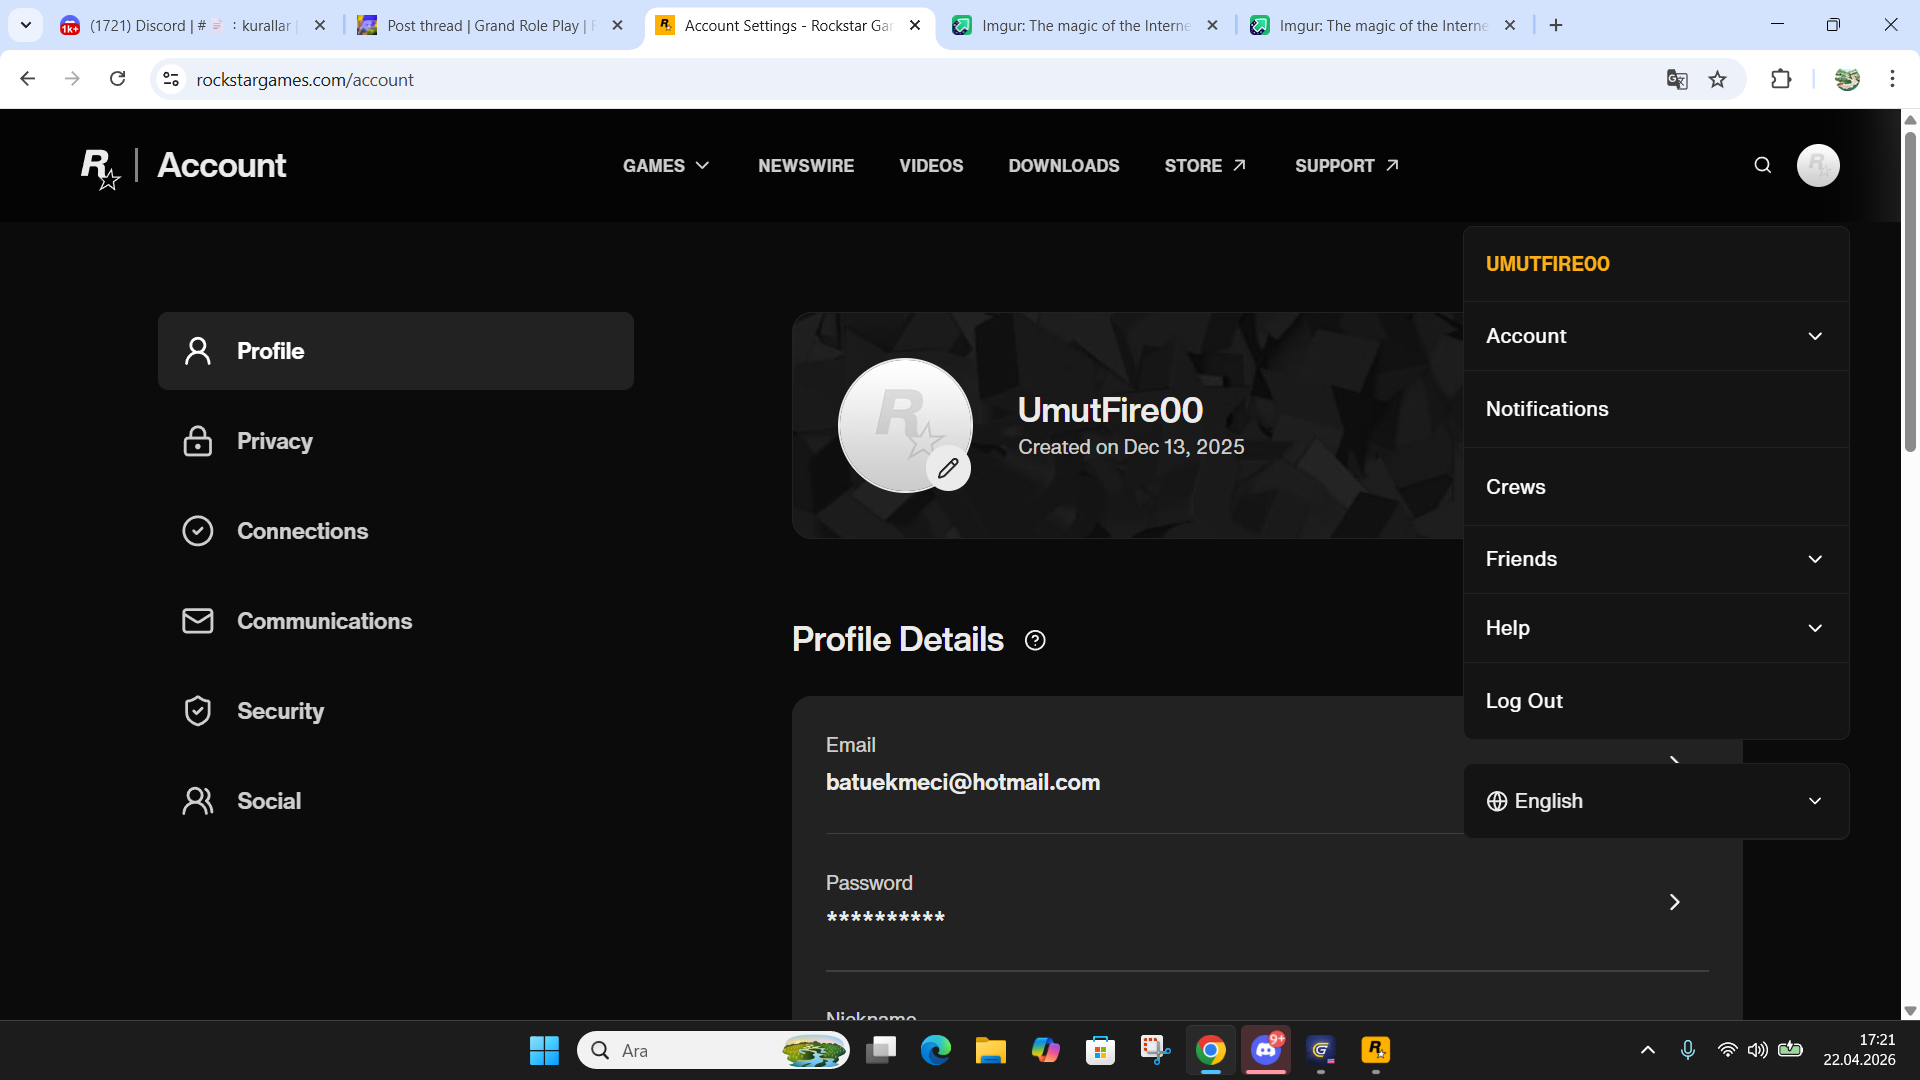1920x1080 pixels.
Task: Click the email batuekmeci@hotmail.com
Action: (963, 782)
